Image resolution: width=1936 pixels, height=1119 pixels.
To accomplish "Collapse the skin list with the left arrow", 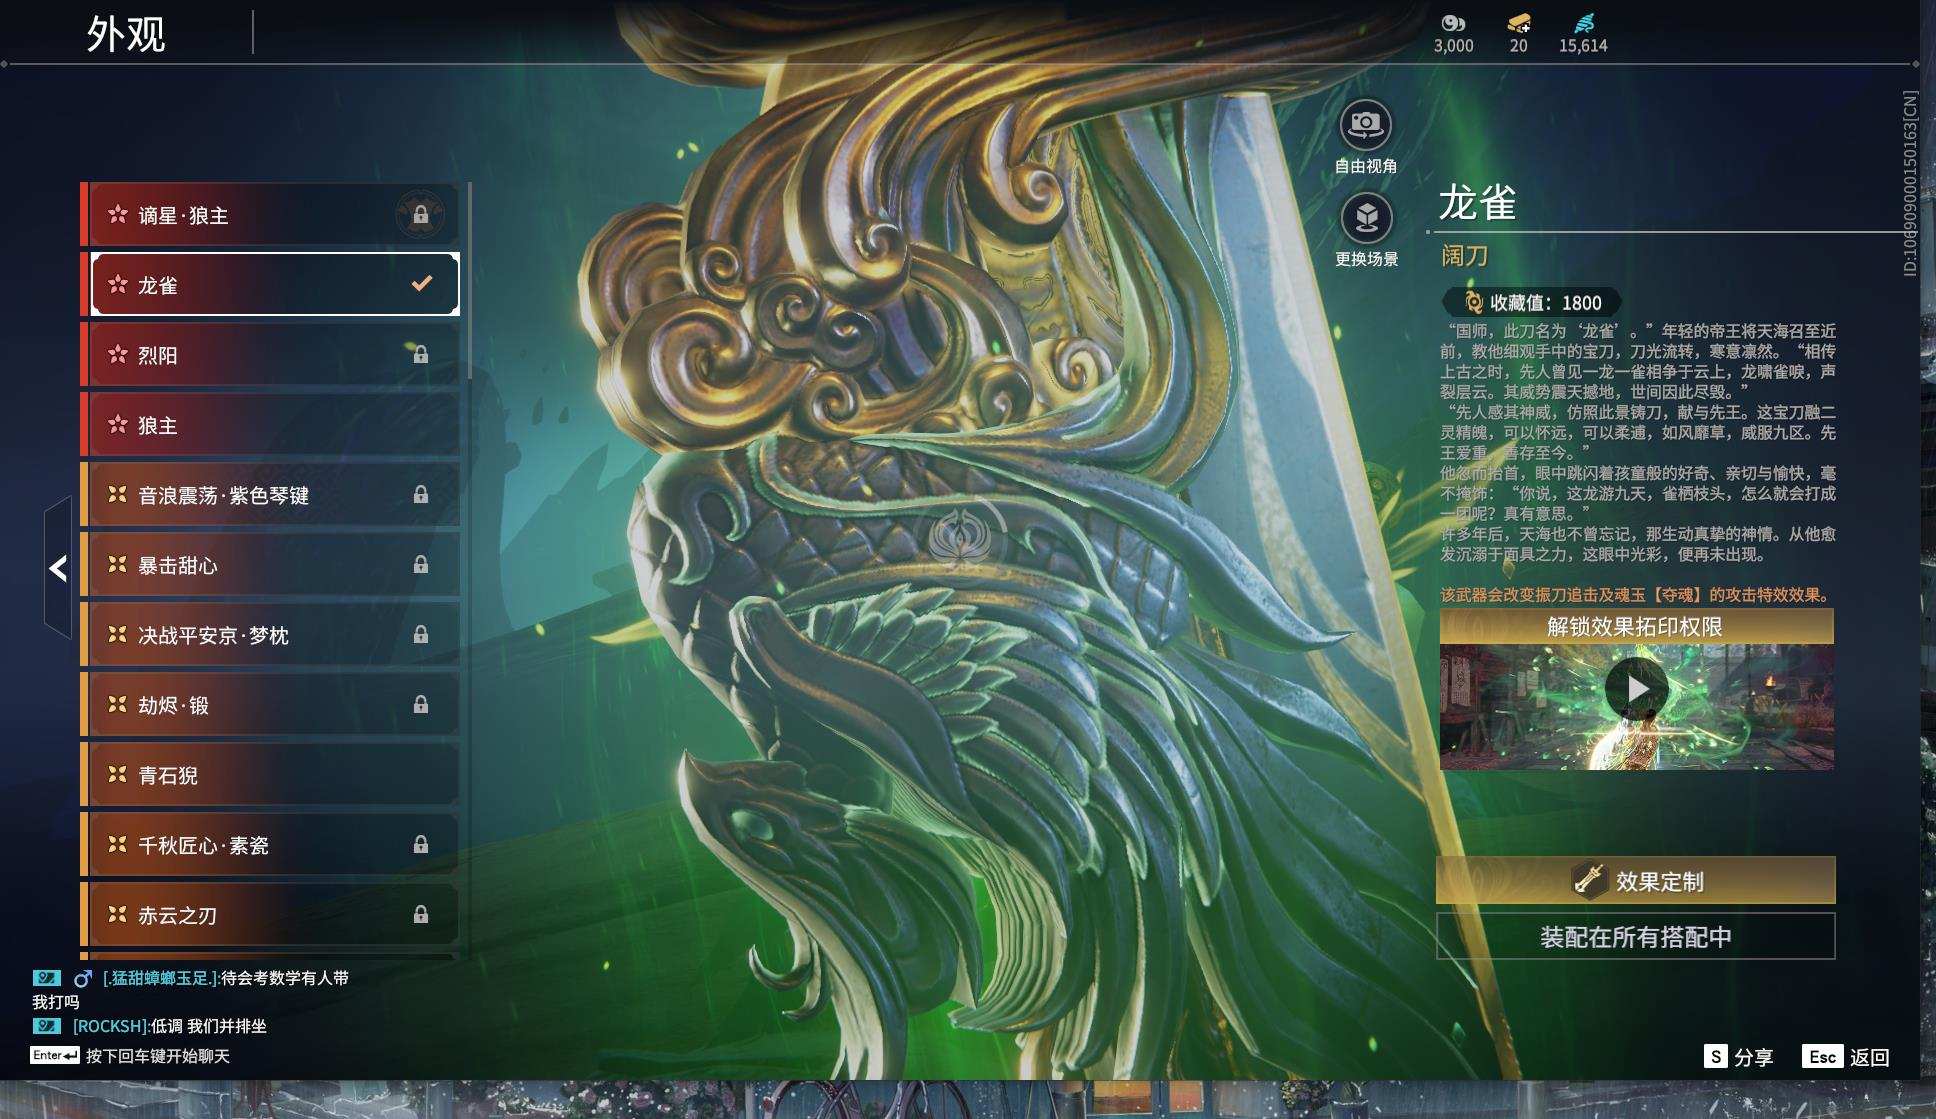I will coord(58,568).
